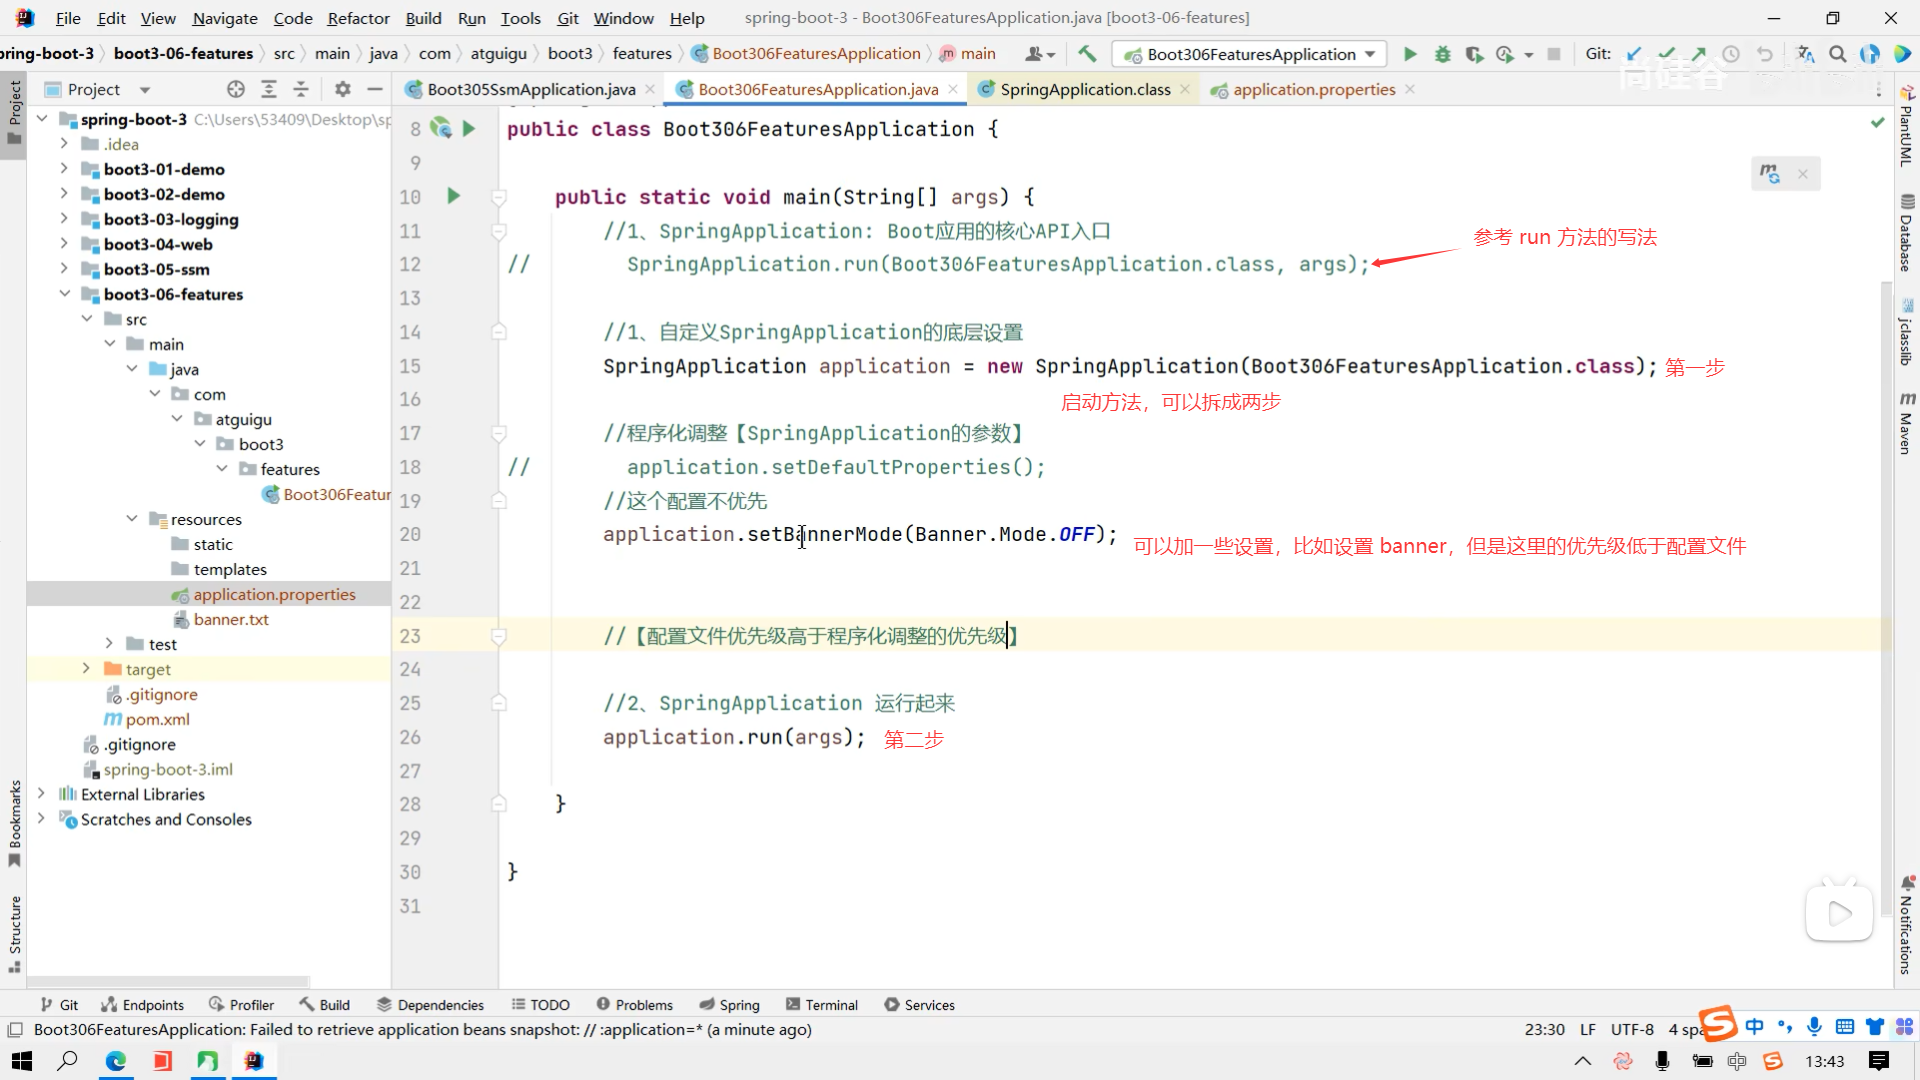Image resolution: width=1920 pixels, height=1080 pixels.
Task: Collapse the resources folder in tree
Action: (132, 519)
